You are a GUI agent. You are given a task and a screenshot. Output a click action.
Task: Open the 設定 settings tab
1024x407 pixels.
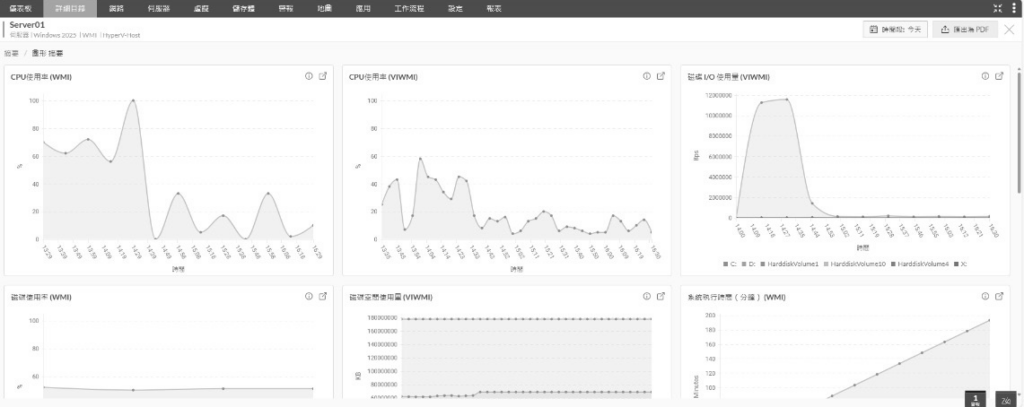455,8
